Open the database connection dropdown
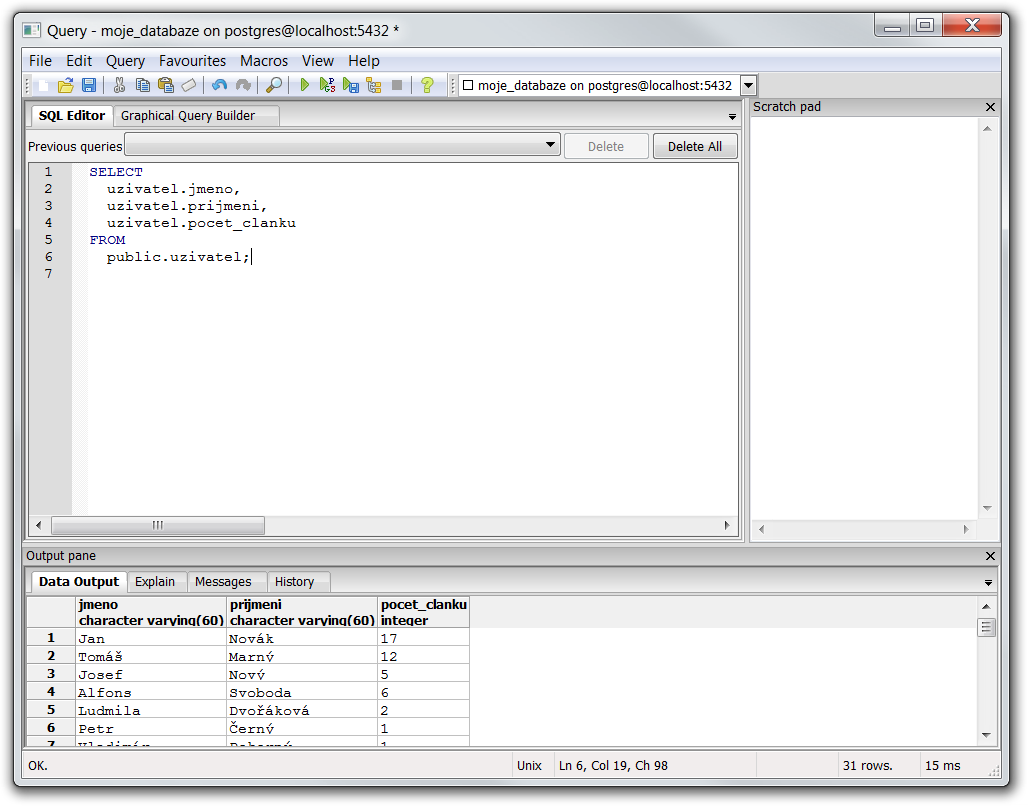Viewport: 1028px width, 806px height. (748, 86)
